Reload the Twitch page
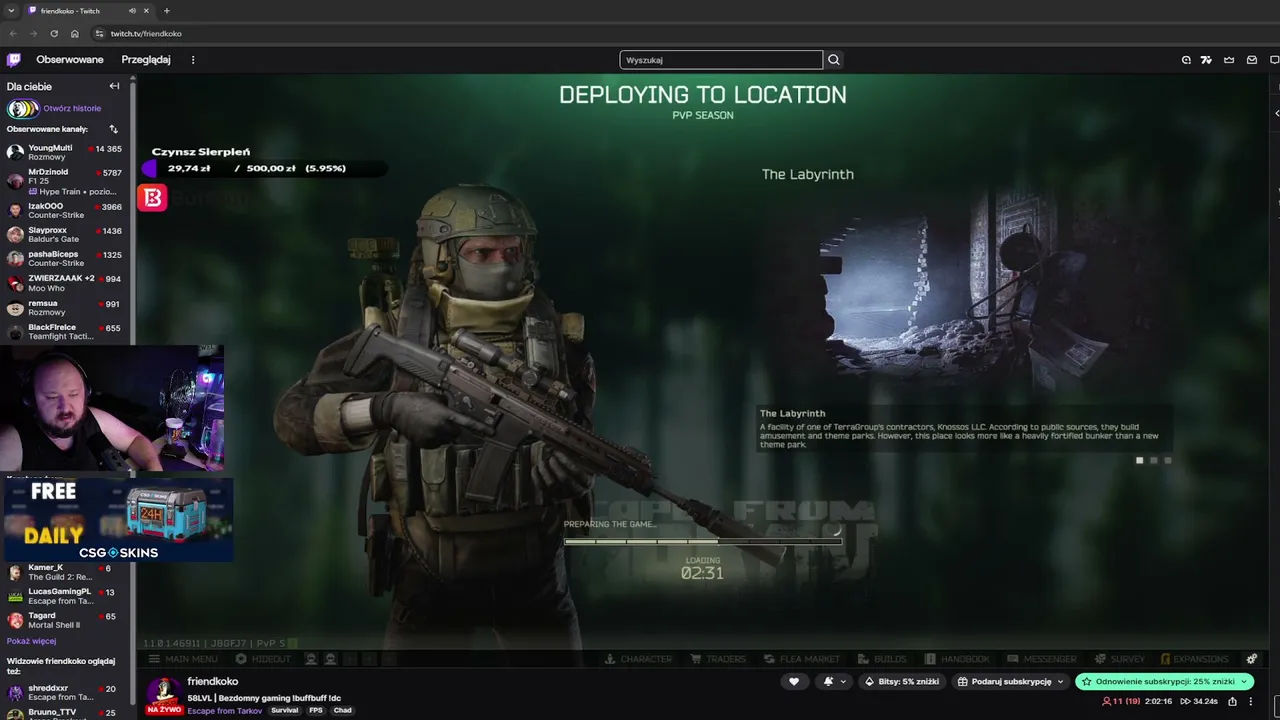This screenshot has height=720, width=1280. tap(54, 34)
